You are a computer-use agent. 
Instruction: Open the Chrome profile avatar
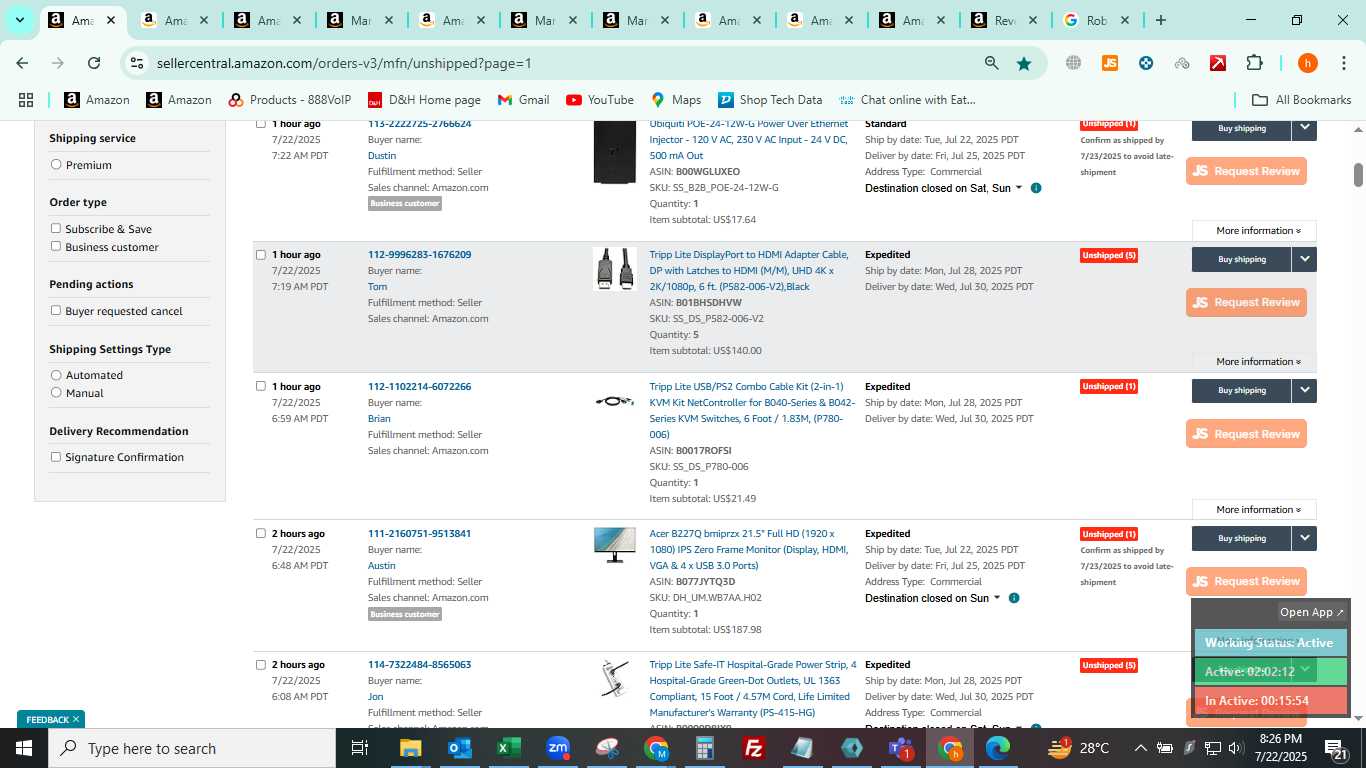click(1307, 63)
